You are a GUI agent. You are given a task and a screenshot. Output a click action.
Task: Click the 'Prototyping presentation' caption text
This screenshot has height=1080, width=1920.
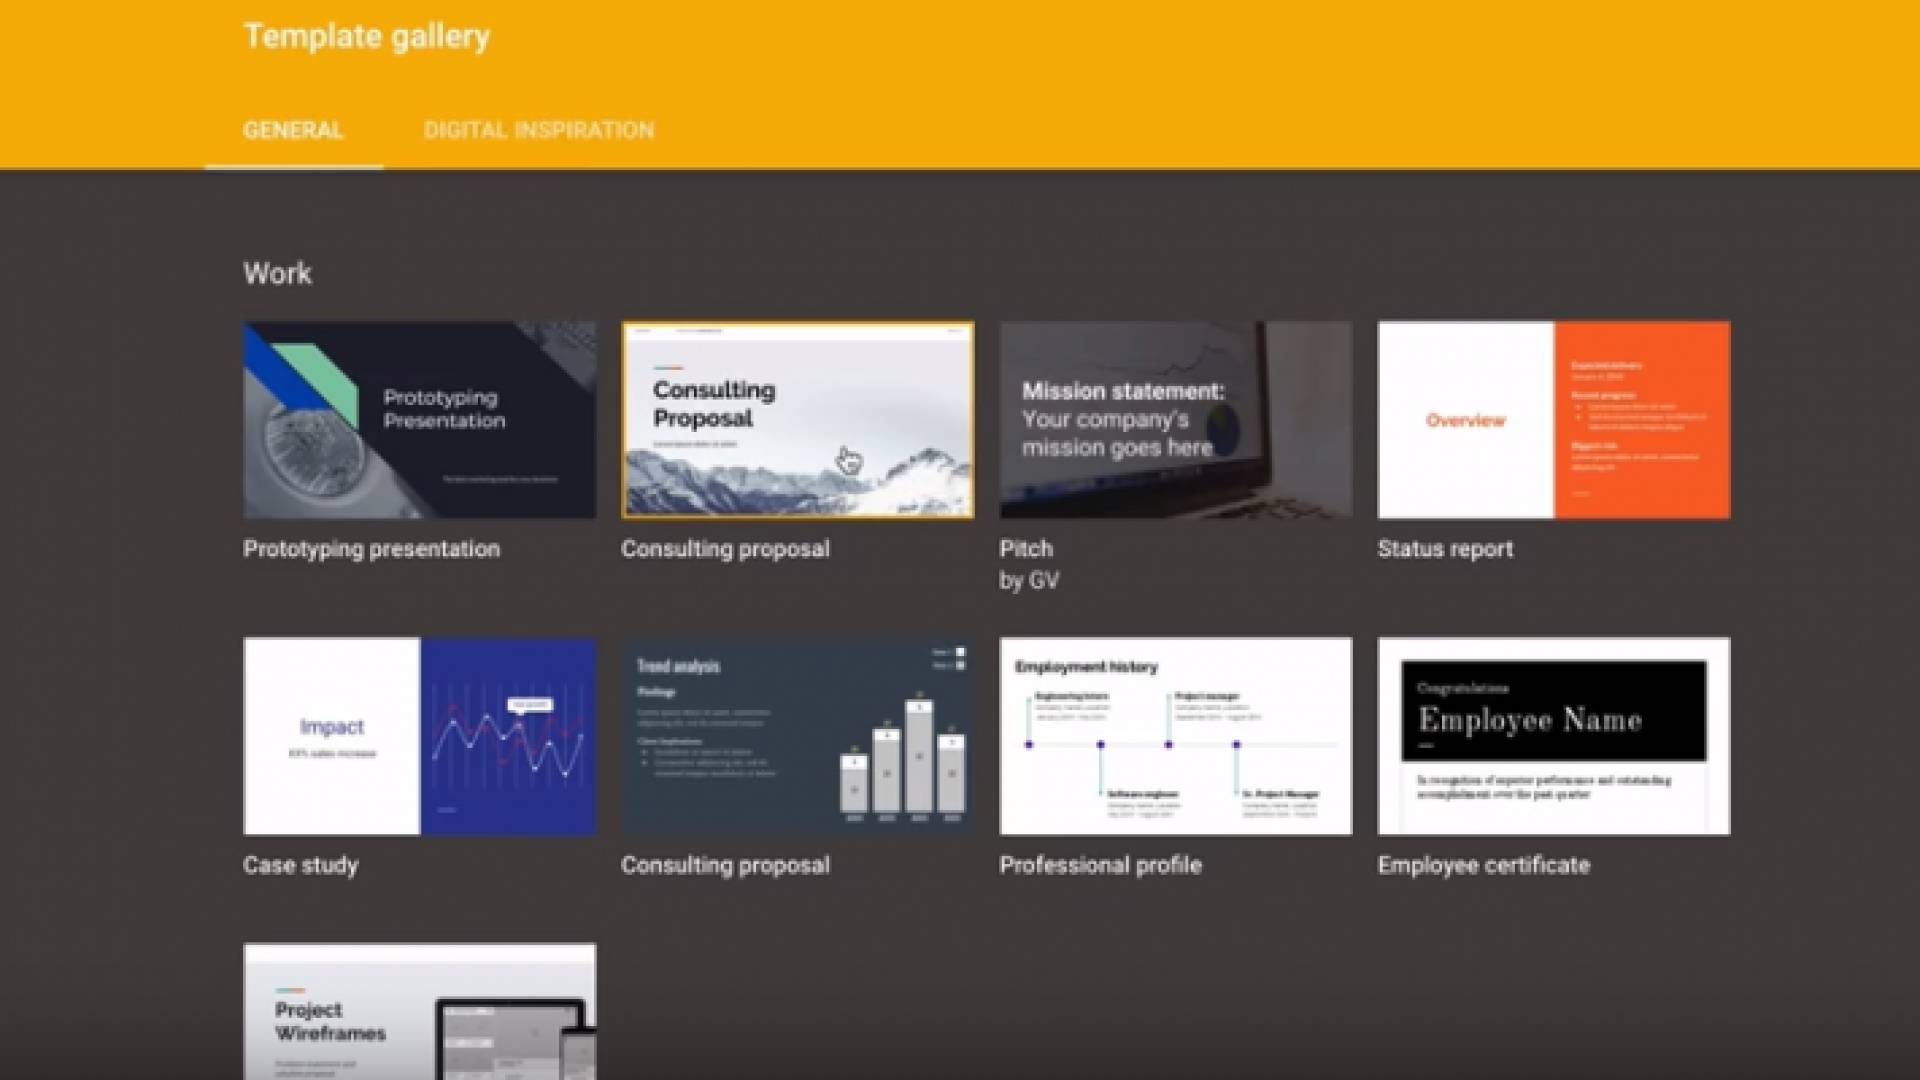pyautogui.click(x=371, y=549)
